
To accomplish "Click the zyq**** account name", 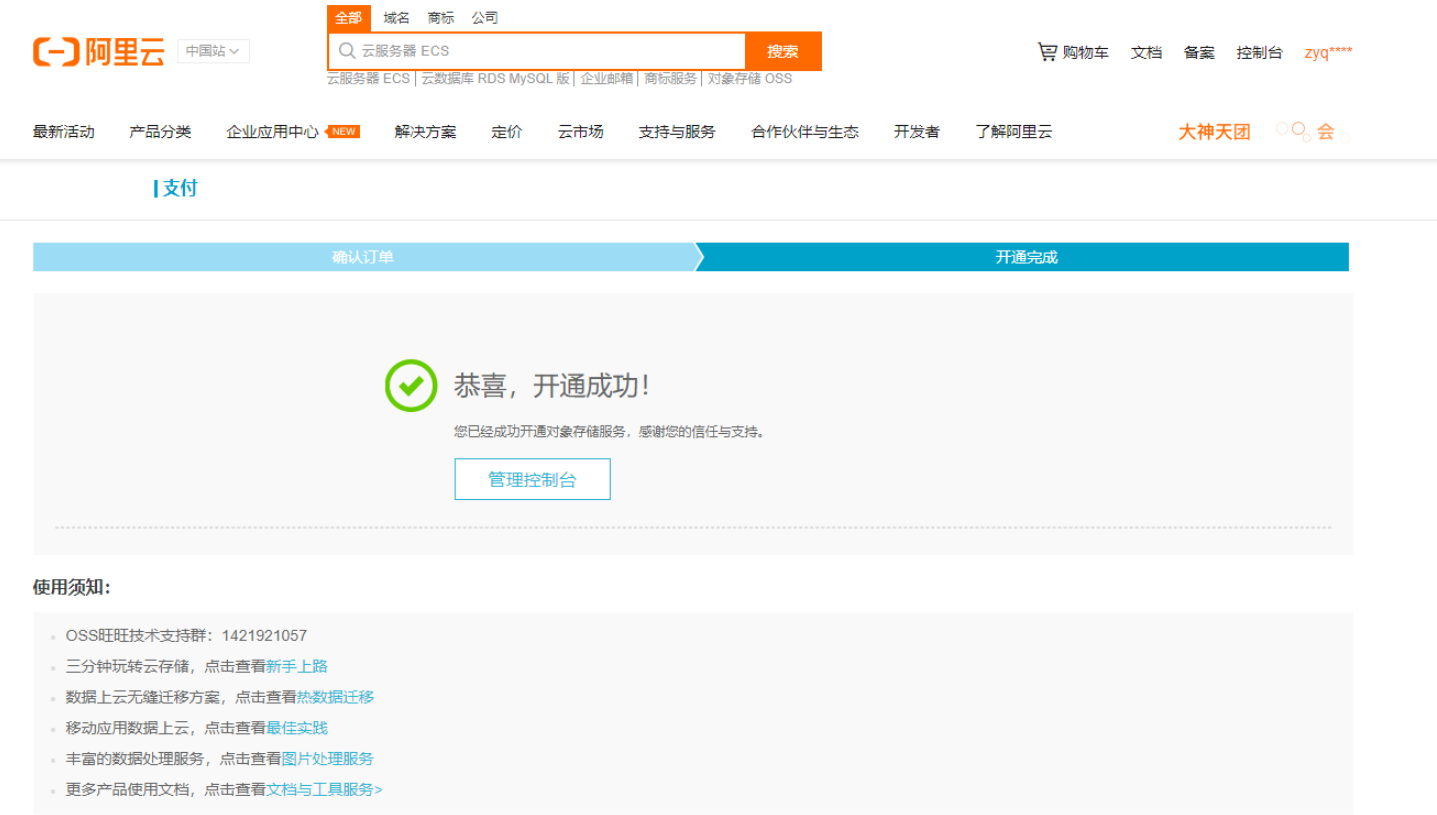I will click(1328, 52).
